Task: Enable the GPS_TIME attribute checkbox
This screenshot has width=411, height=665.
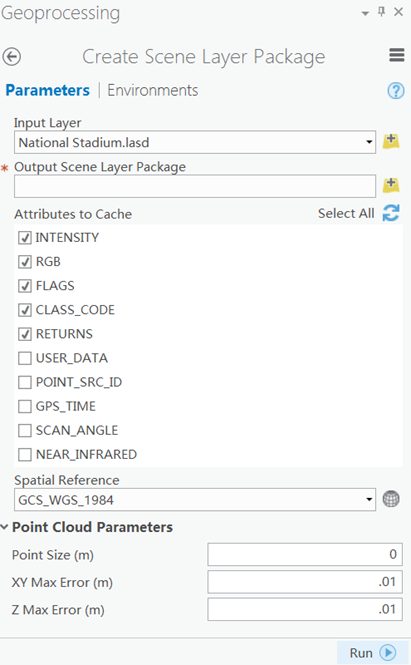Action: tap(25, 406)
